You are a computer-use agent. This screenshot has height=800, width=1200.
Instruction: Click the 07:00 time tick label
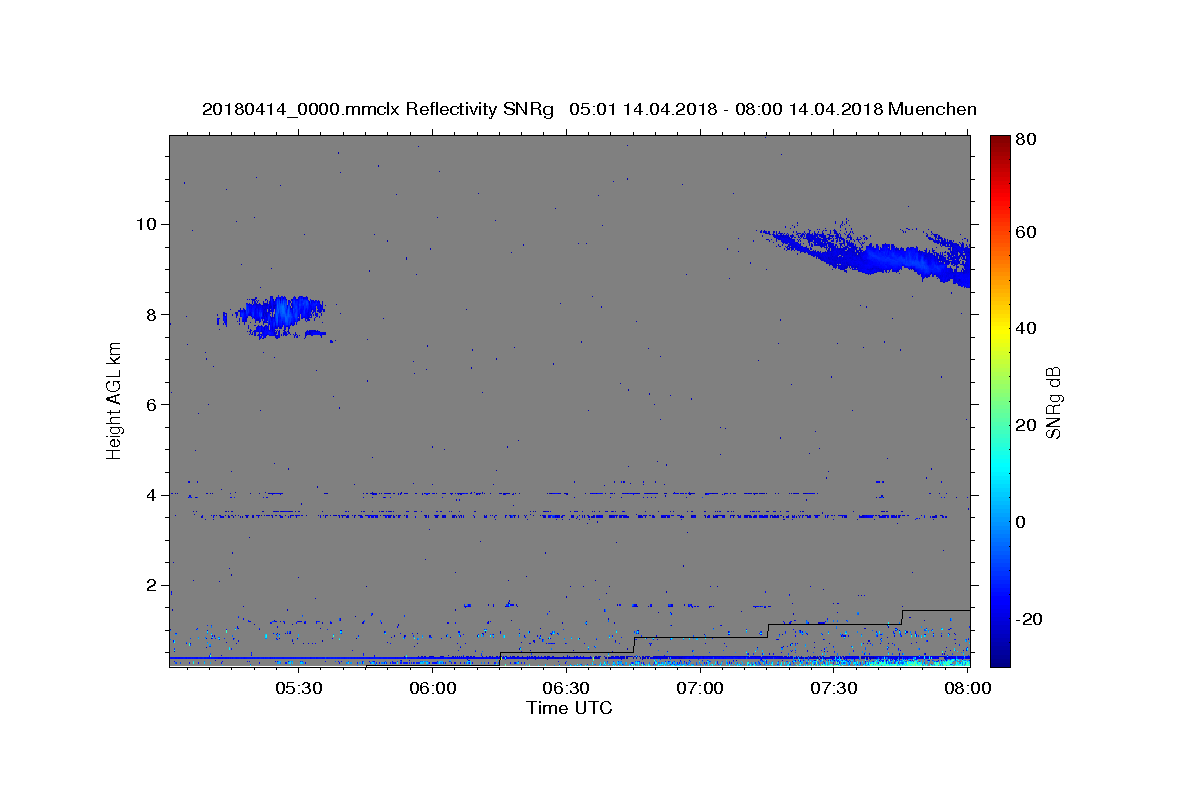[x=700, y=689]
